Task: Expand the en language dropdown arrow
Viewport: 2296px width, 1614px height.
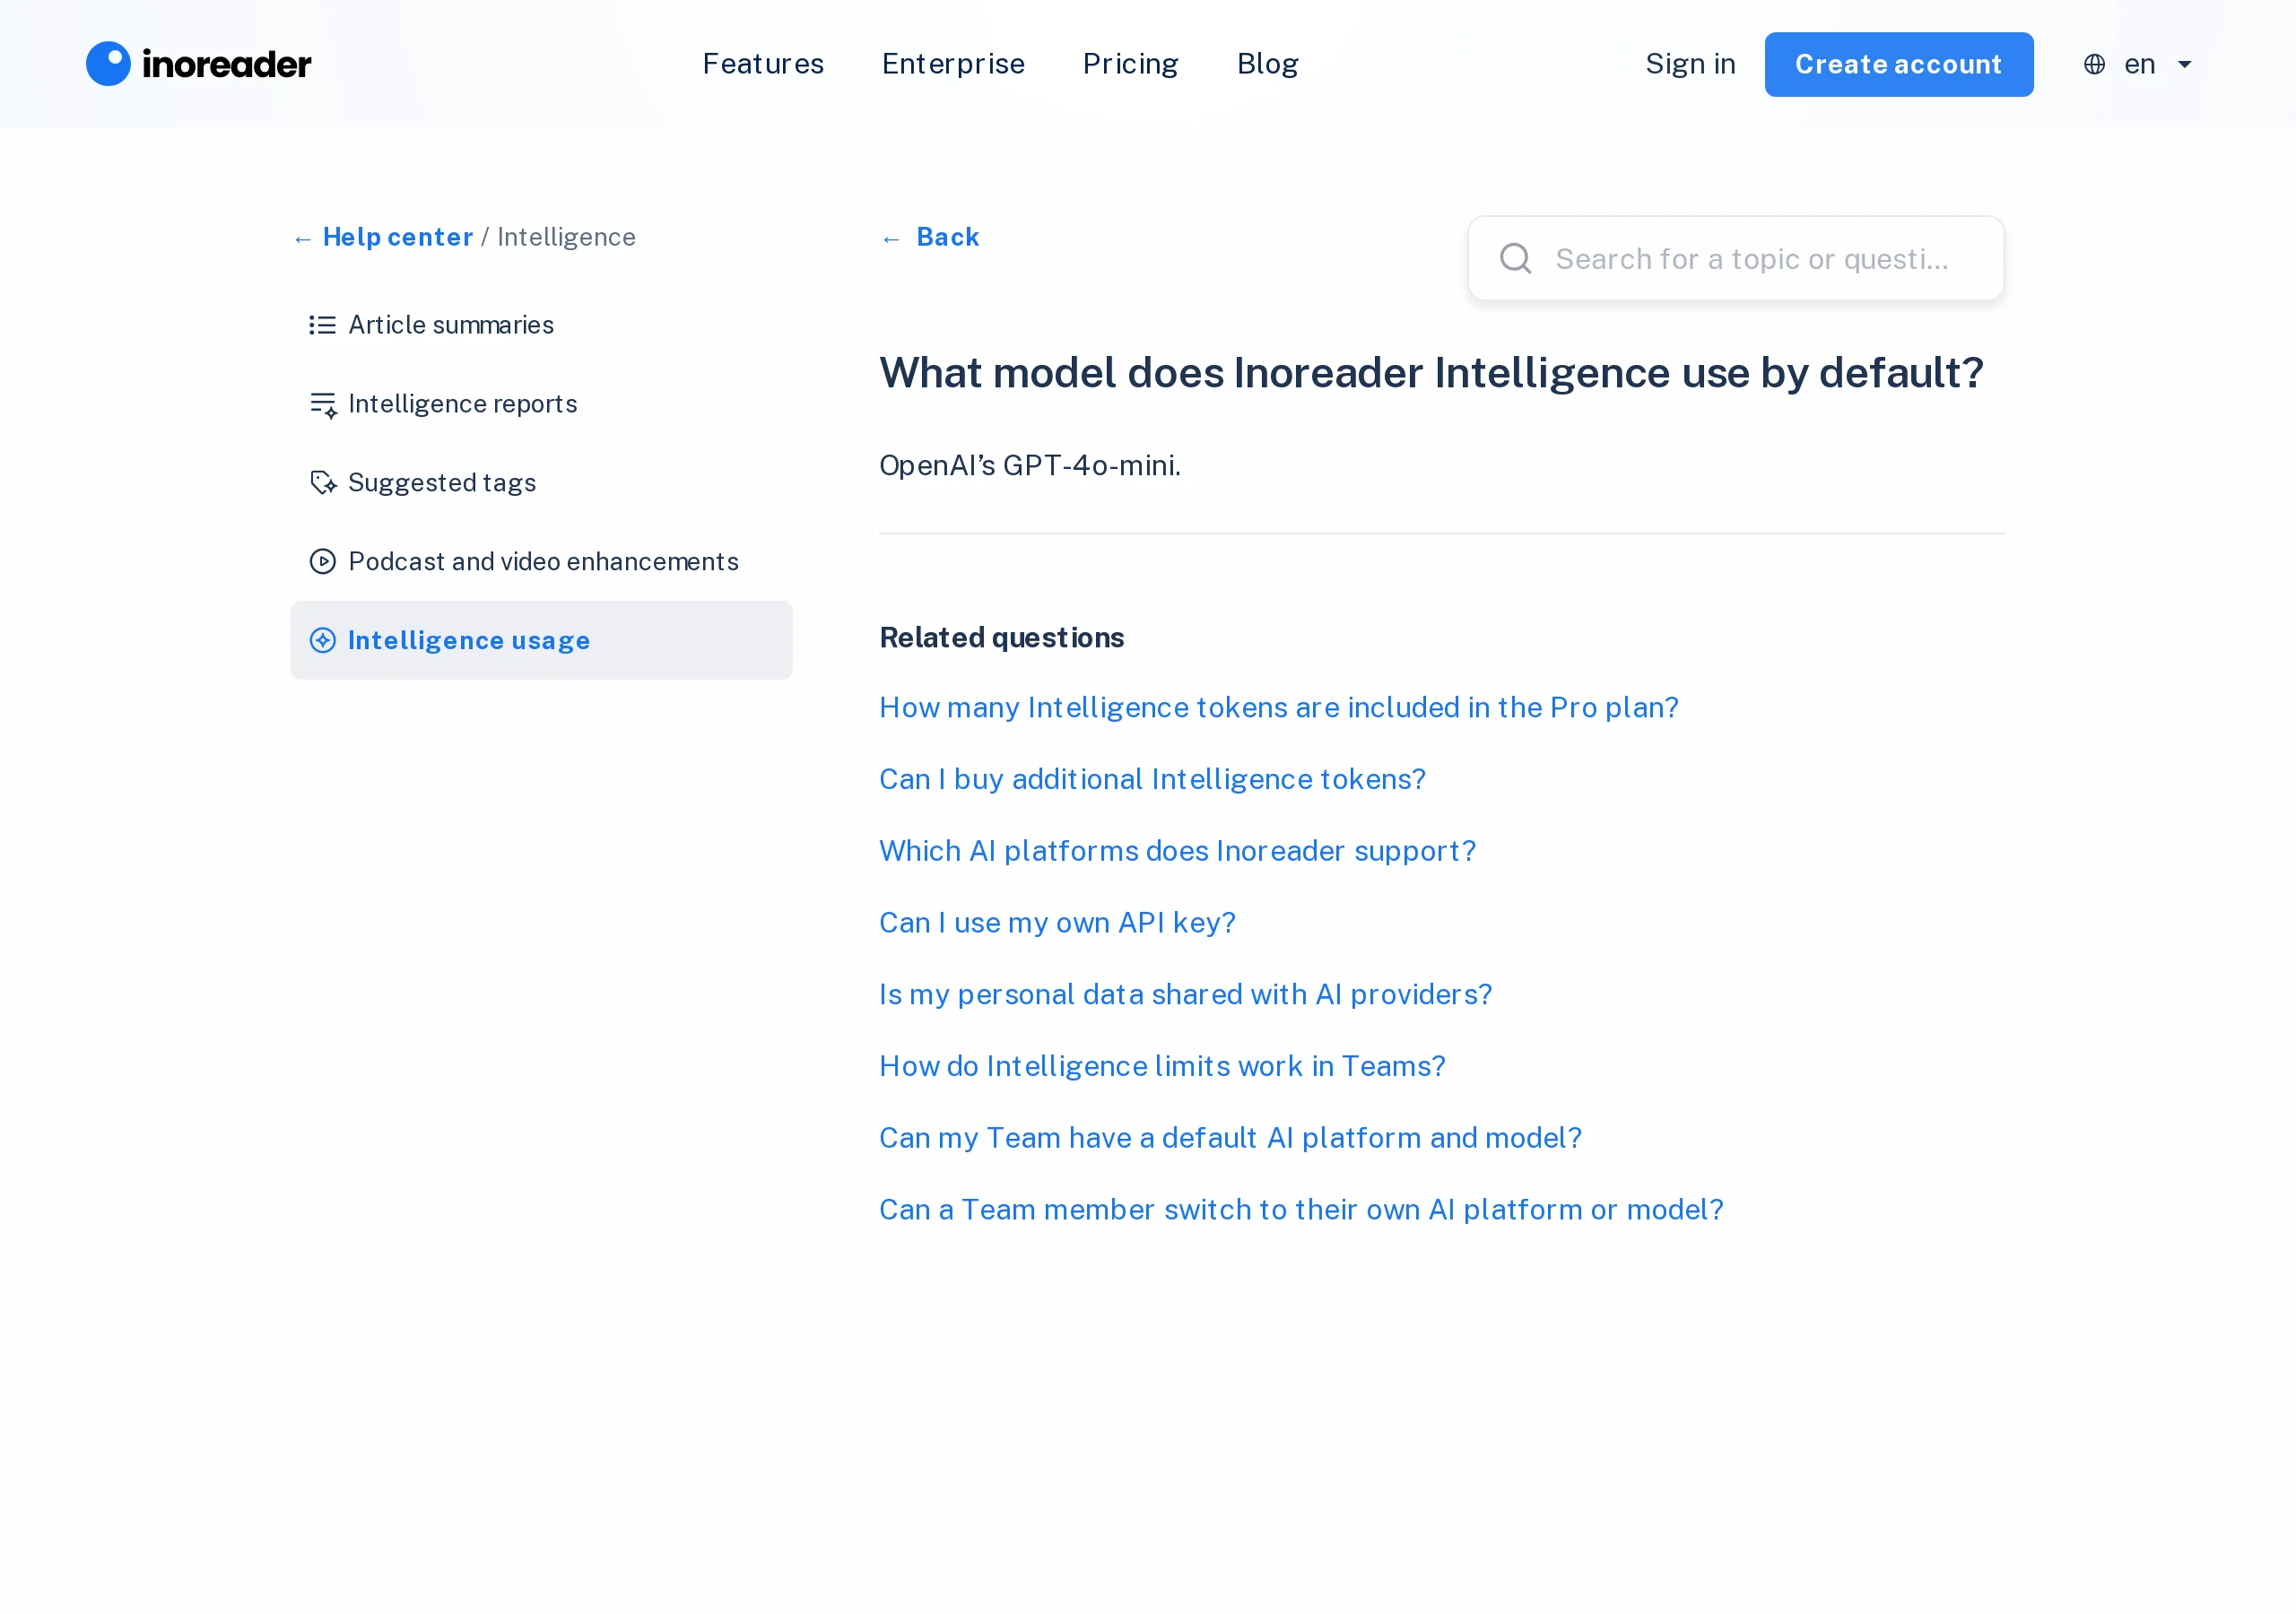Action: pyautogui.click(x=2185, y=65)
